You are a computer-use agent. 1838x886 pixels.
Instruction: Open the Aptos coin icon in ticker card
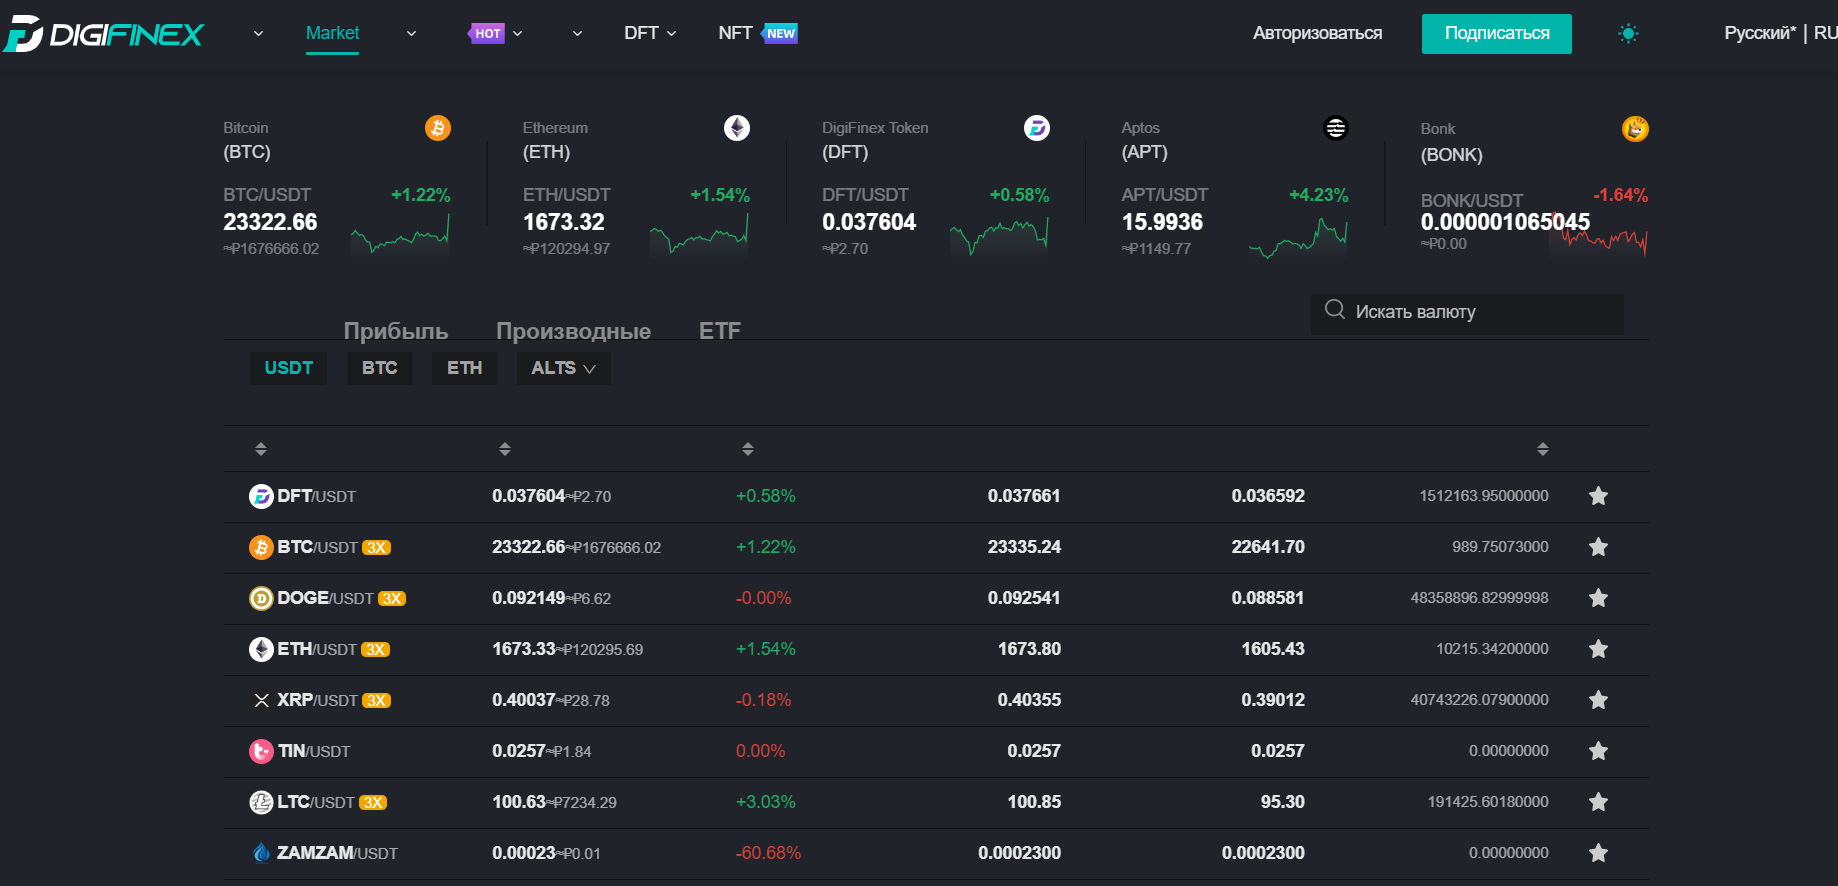(x=1336, y=128)
